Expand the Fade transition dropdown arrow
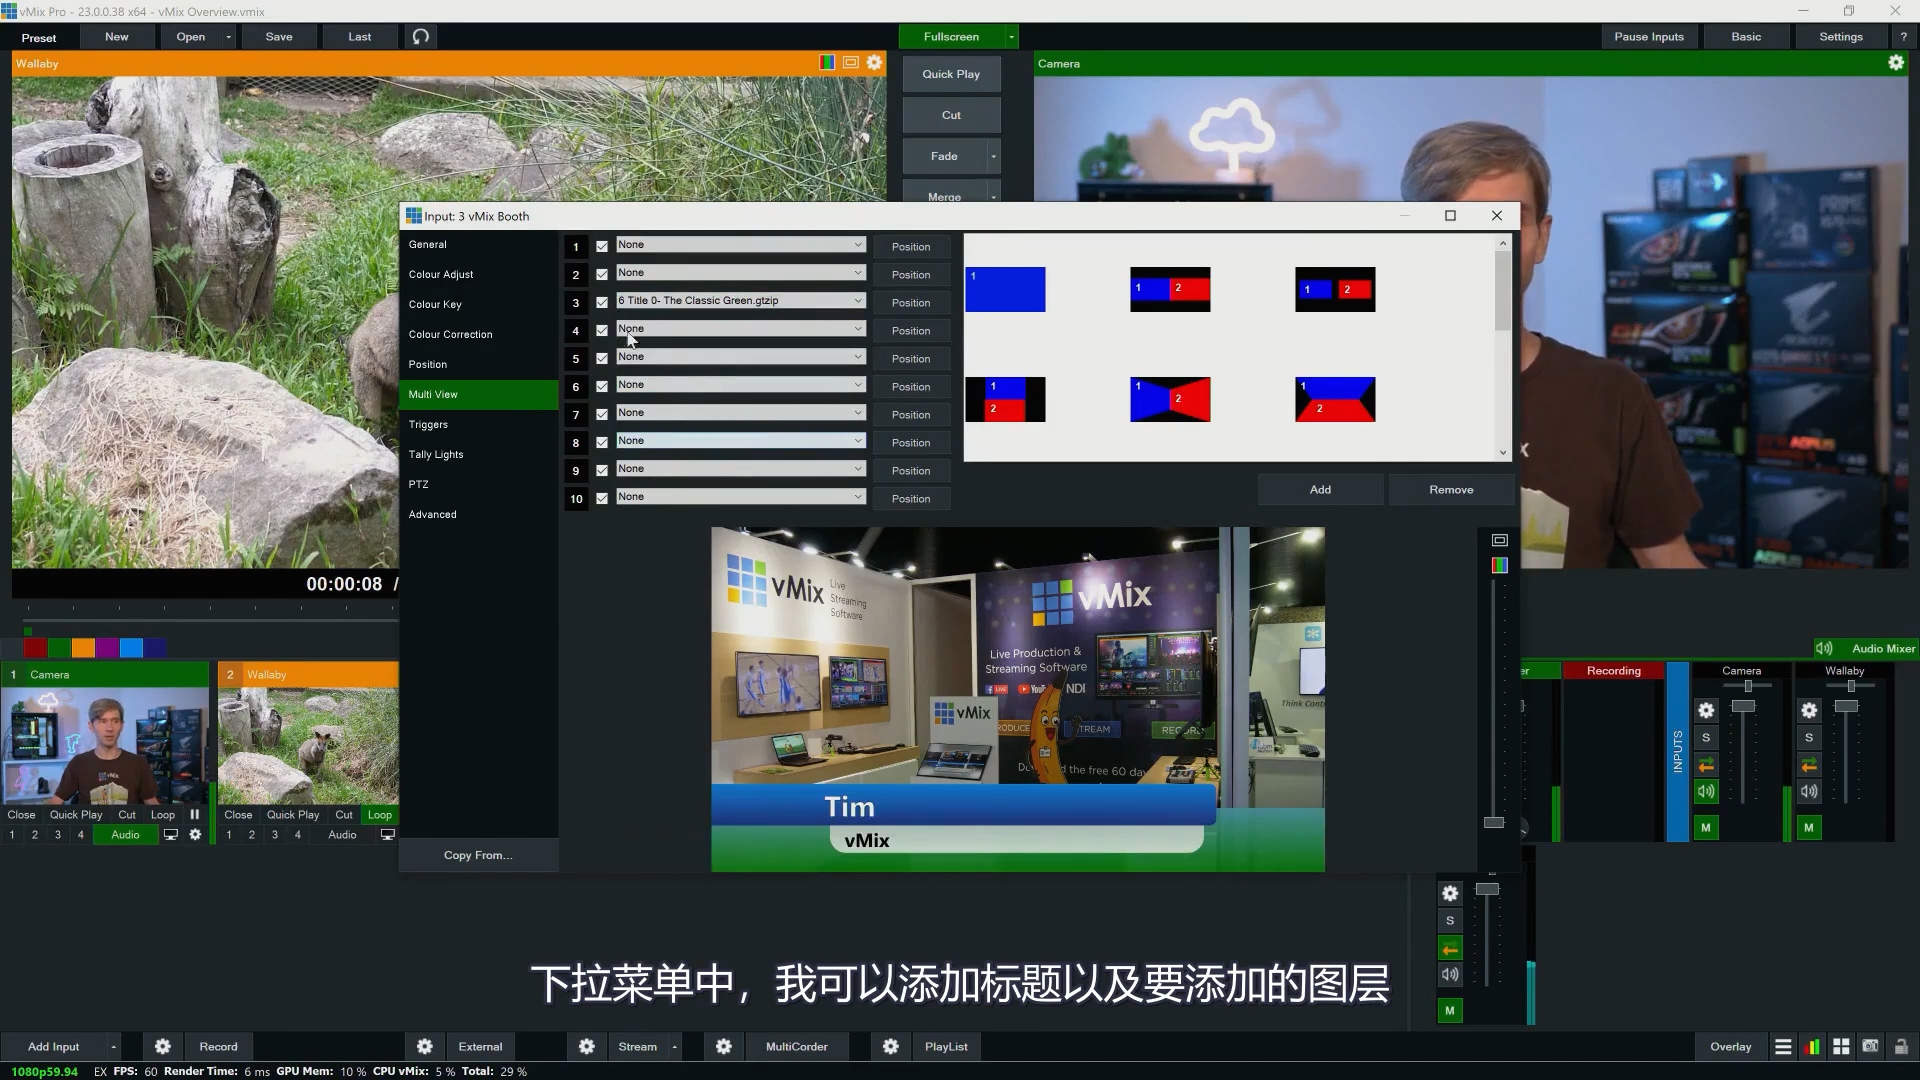The image size is (1920, 1080). point(993,156)
